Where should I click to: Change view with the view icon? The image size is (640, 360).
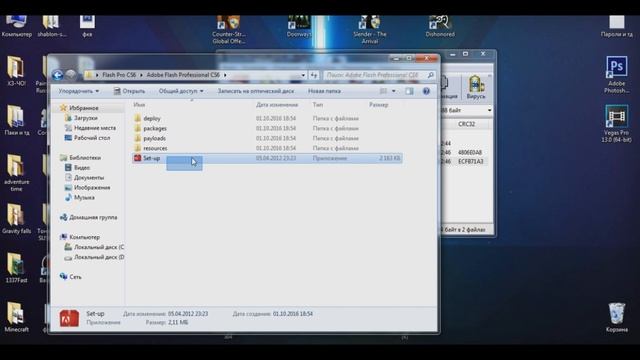coord(383,91)
